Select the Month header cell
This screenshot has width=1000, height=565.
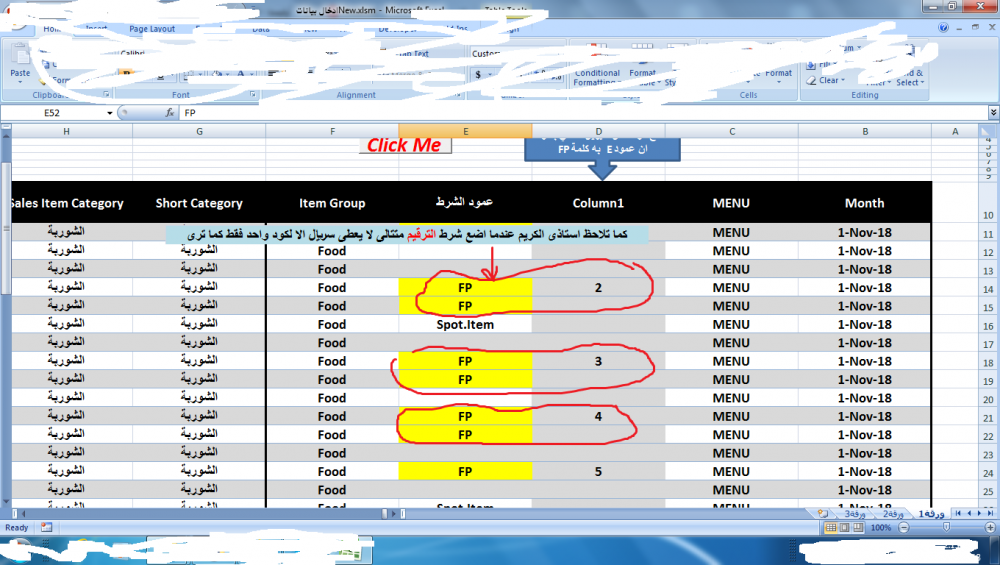click(x=865, y=203)
